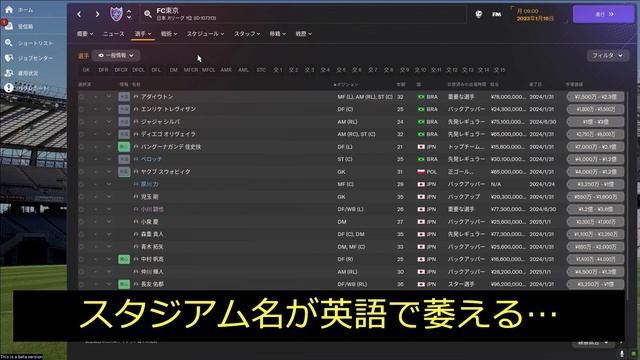640x360 pixels.
Task: Open player ディエゴ オリヴェイラ
Action: 168,134
